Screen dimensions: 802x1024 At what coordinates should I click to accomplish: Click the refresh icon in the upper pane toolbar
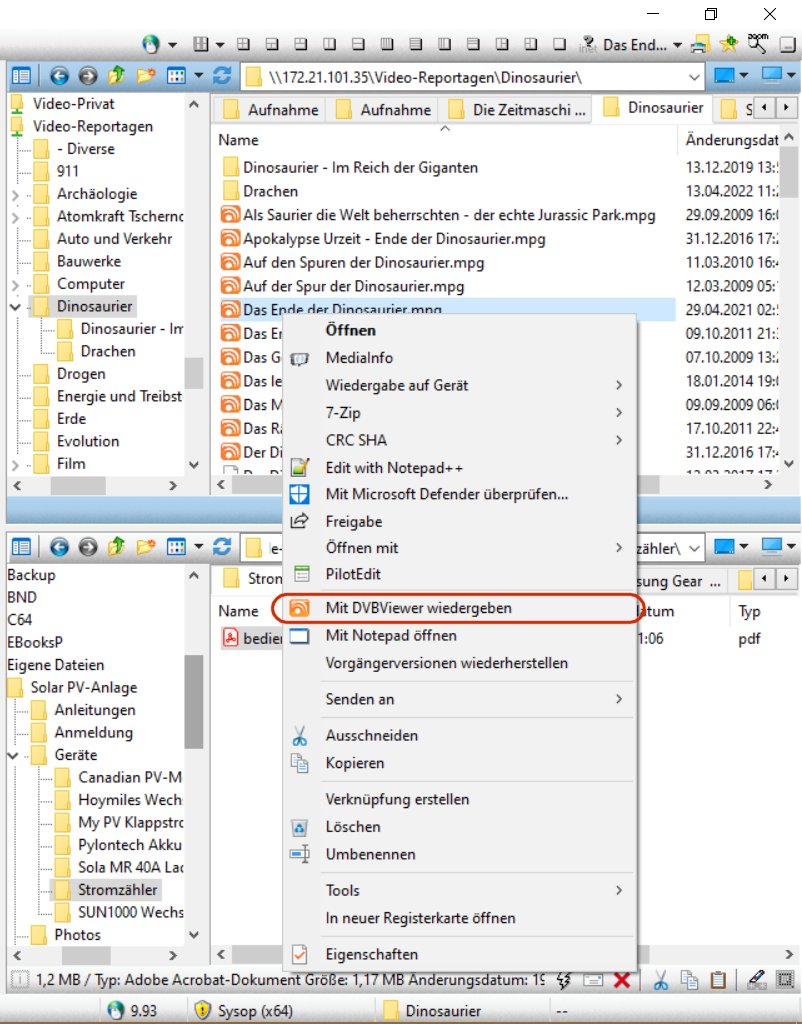coord(223,76)
